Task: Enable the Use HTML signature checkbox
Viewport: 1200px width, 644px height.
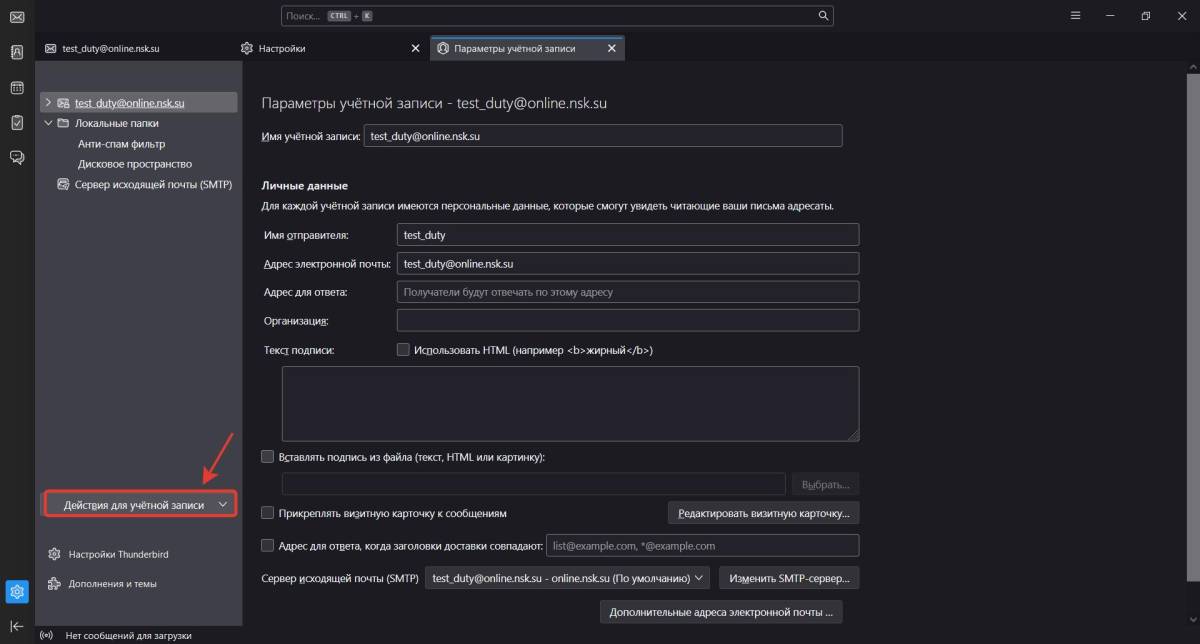Action: 404,350
